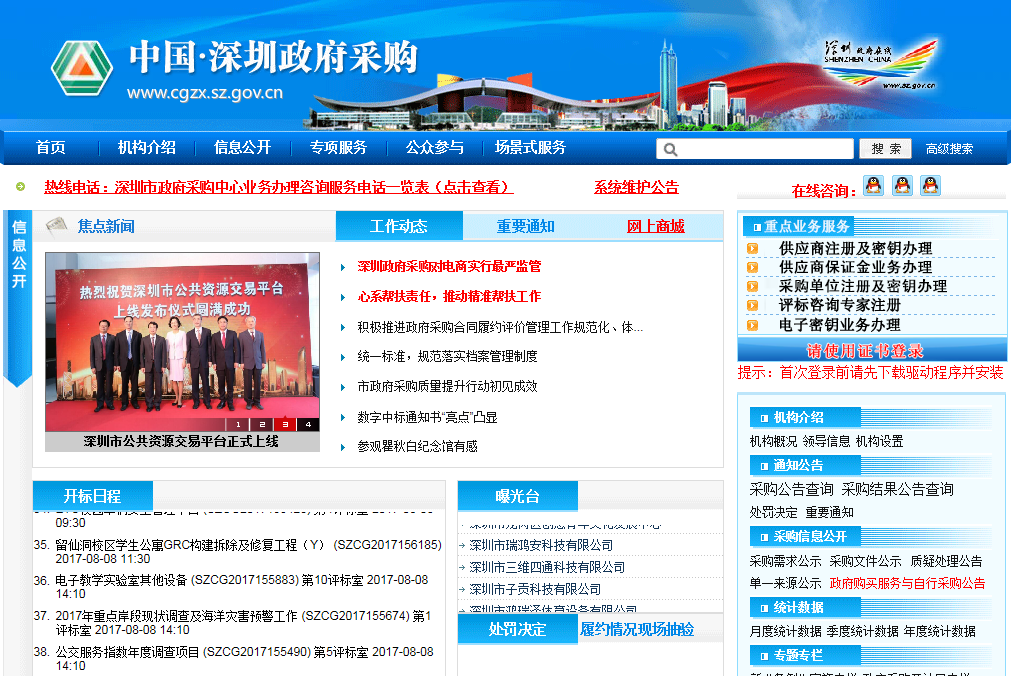Open the 专项服务 navigation menu

[338, 148]
